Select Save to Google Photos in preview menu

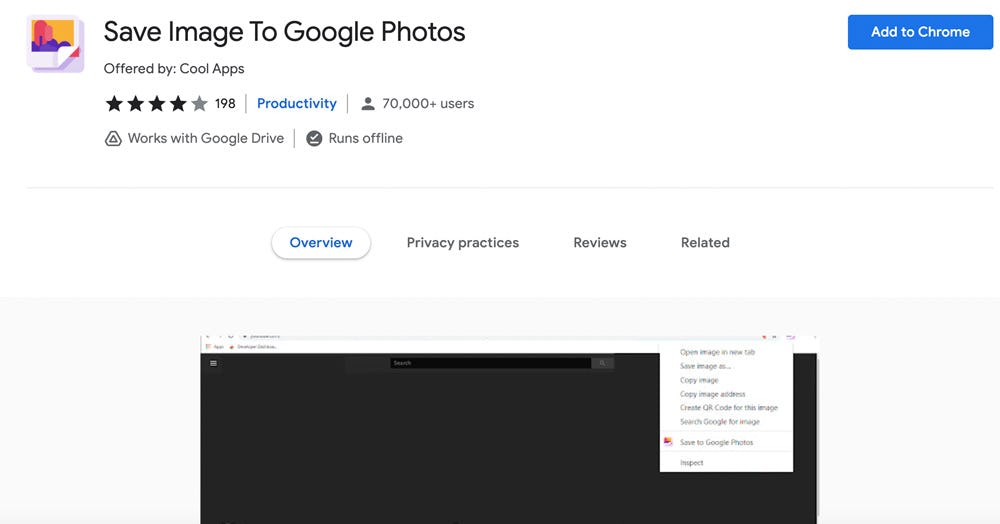[x=716, y=442]
